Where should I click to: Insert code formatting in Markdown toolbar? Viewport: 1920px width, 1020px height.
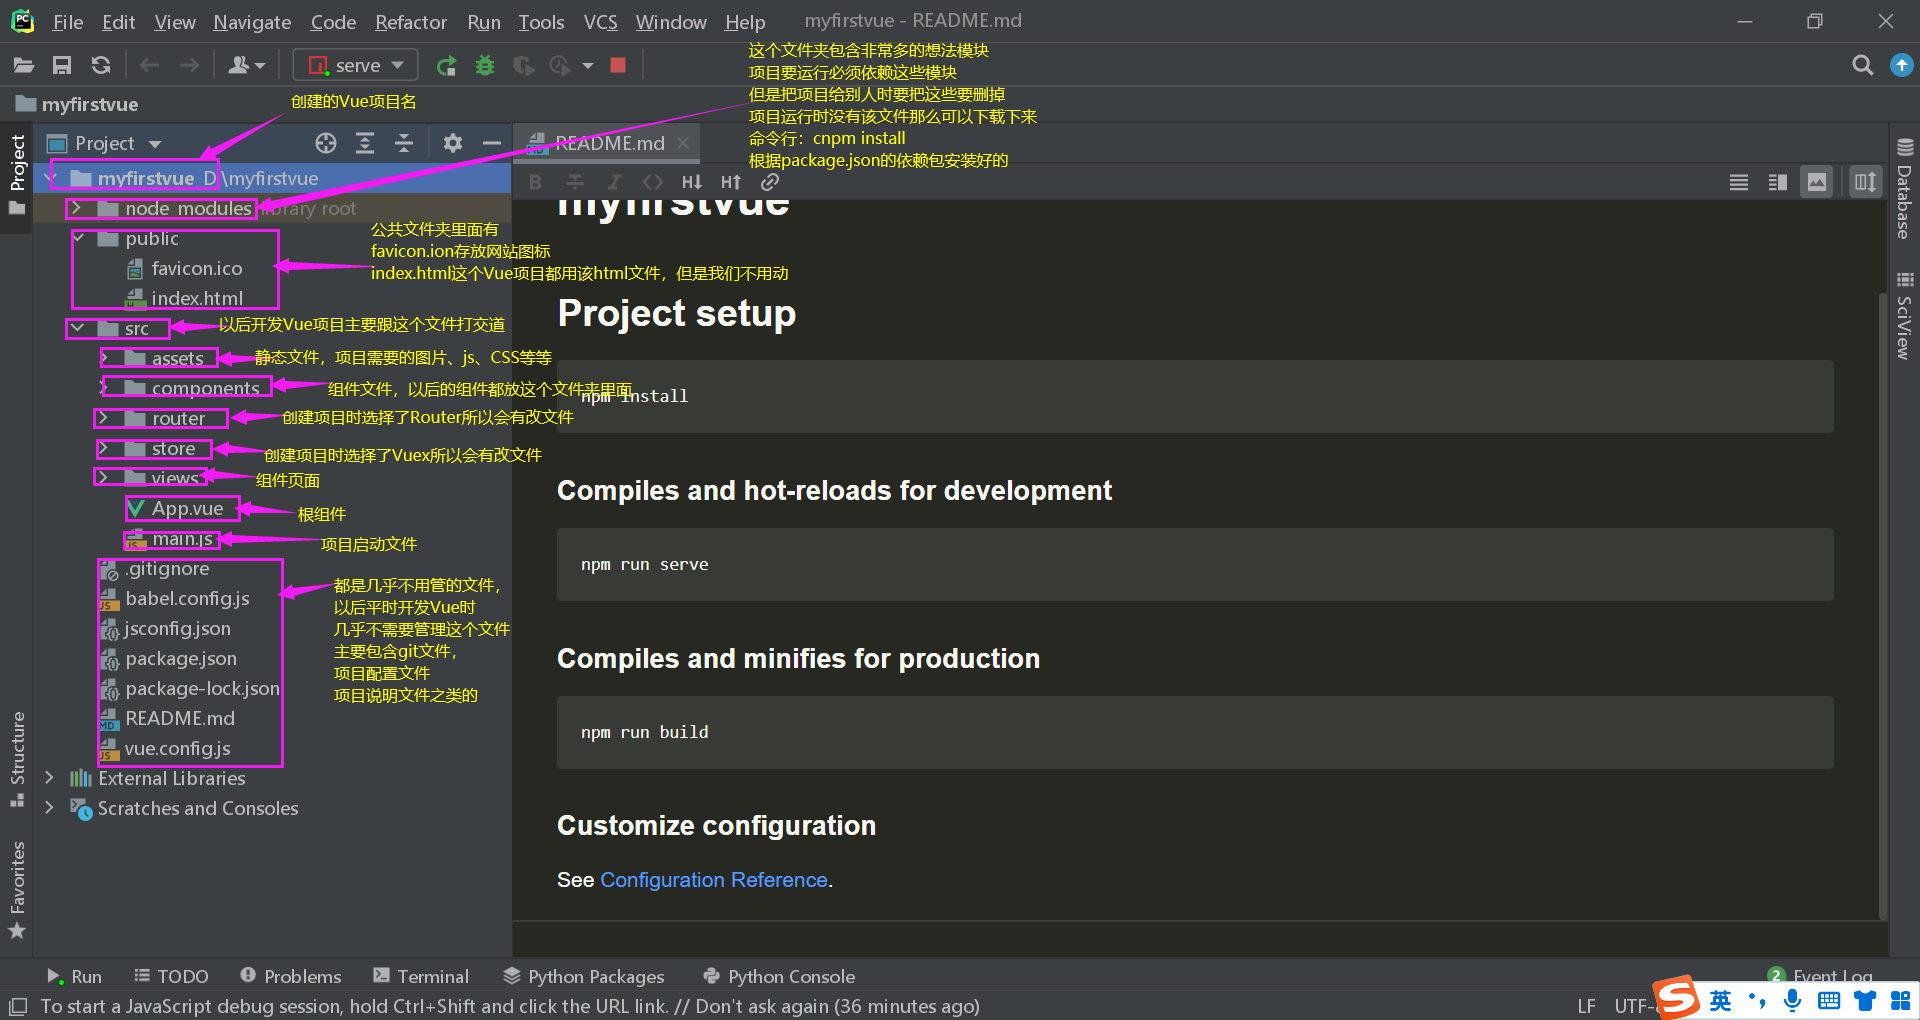coord(653,182)
